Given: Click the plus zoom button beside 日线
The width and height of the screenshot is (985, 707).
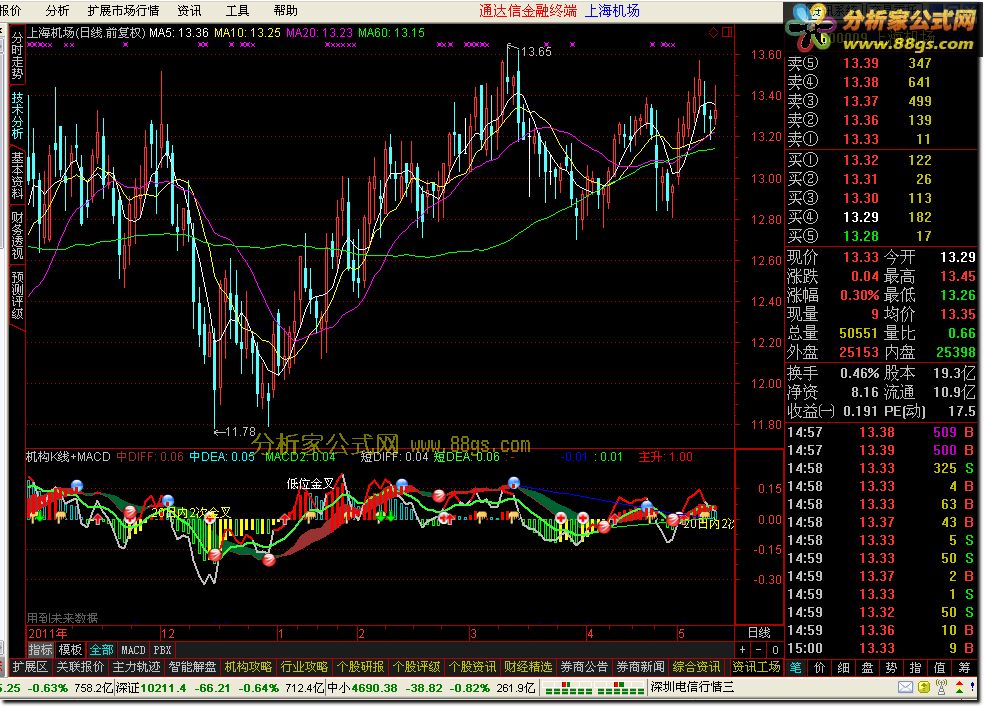Looking at the screenshot, I should (x=743, y=650).
